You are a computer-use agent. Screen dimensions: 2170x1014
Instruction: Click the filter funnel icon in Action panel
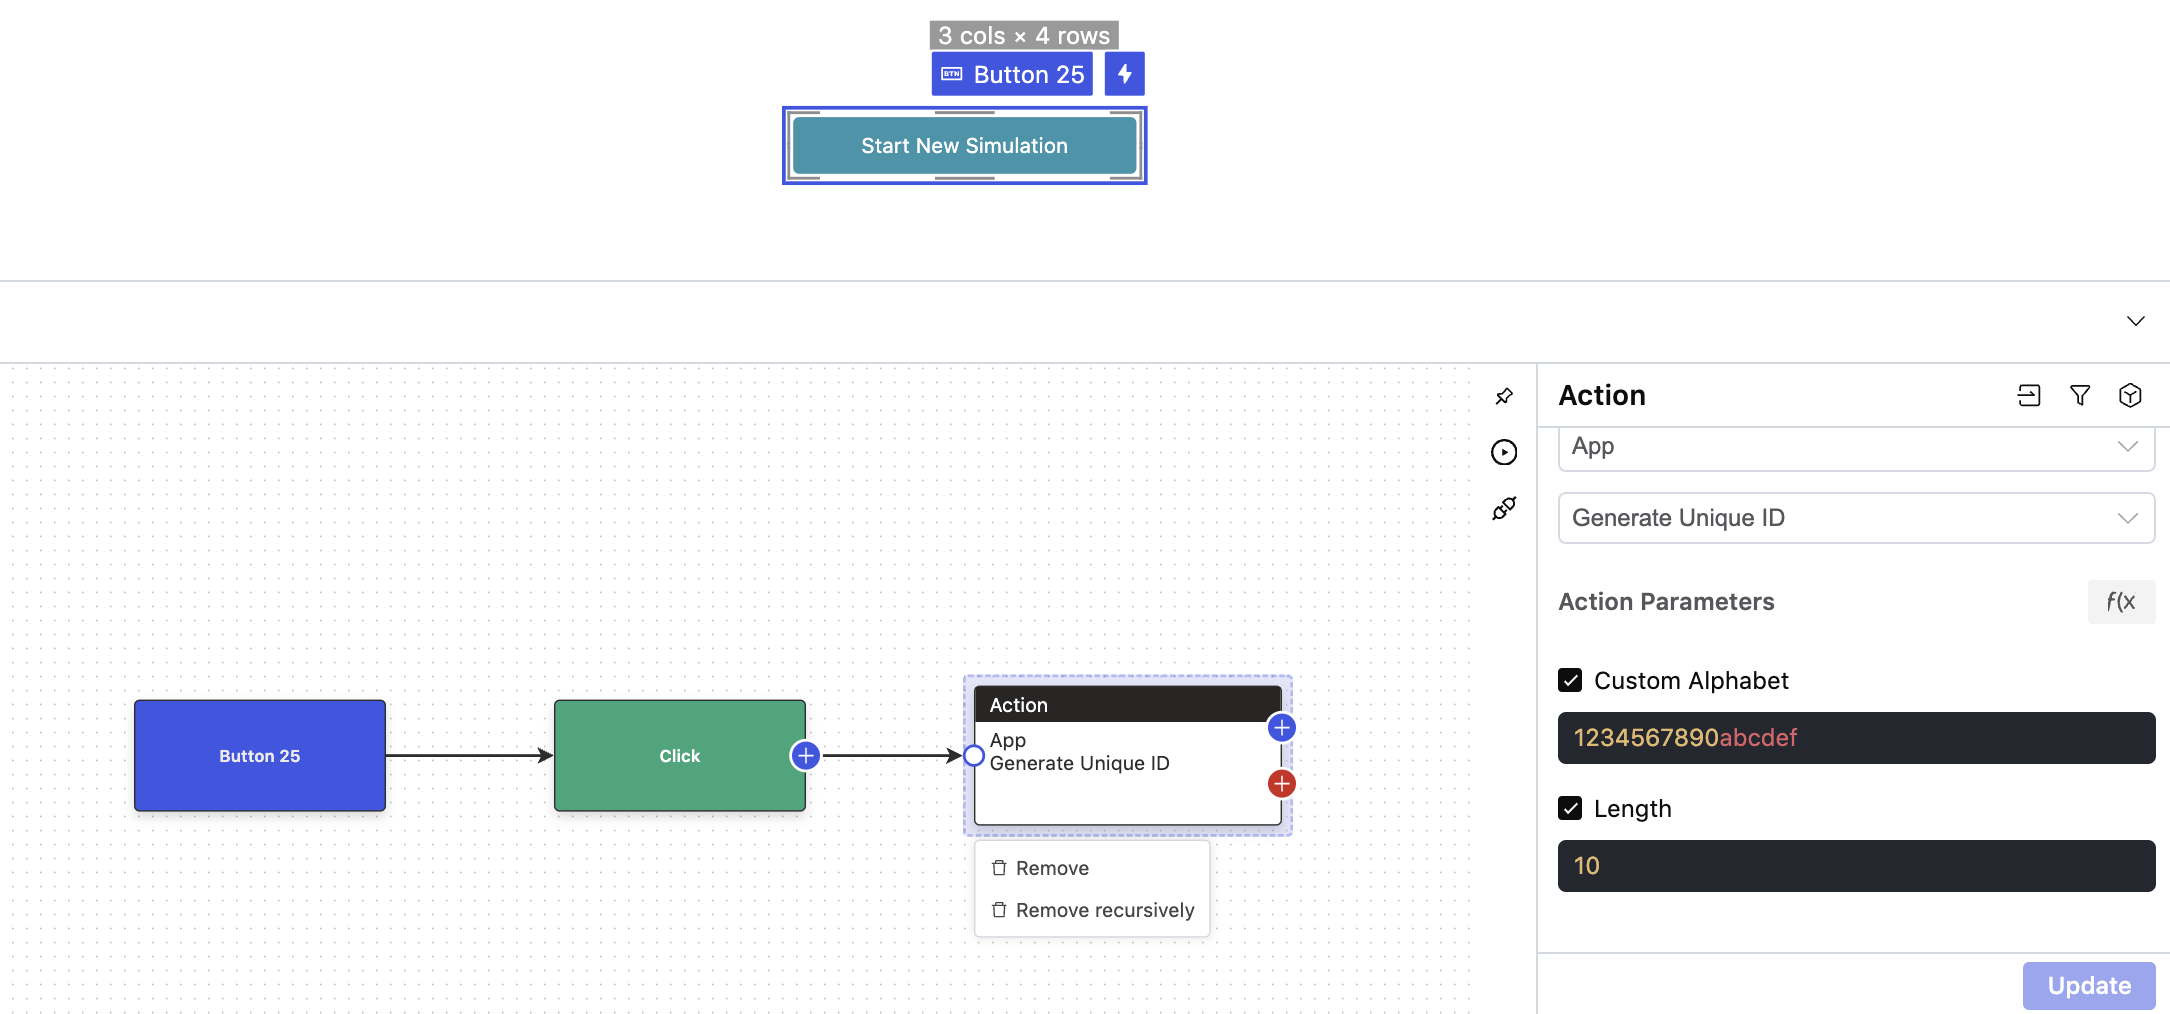click(2080, 396)
